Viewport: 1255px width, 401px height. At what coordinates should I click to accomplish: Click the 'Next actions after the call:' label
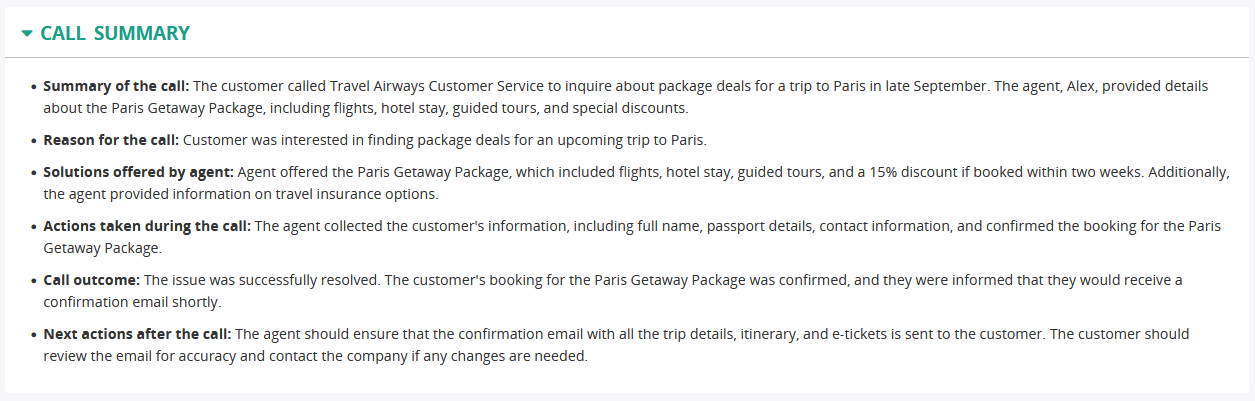coord(137,334)
